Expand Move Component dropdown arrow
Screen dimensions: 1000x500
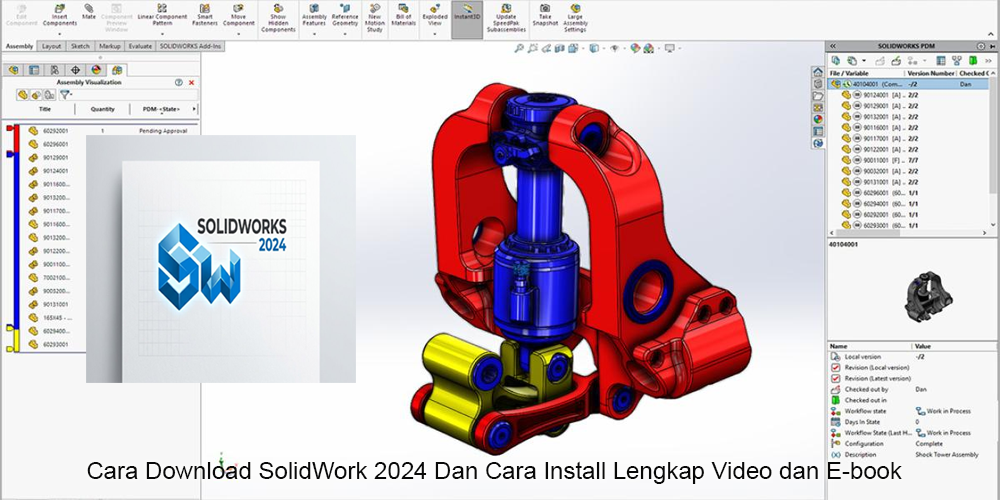239,34
